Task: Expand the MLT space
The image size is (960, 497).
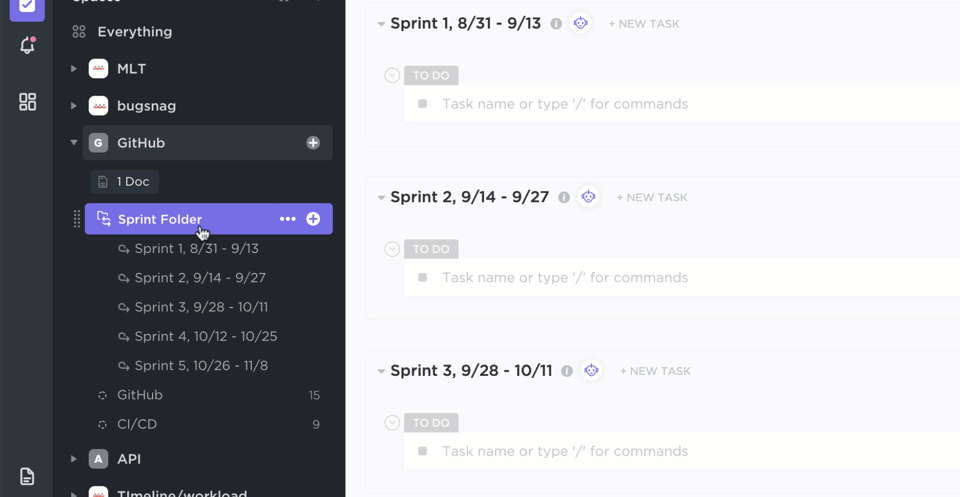Action: pyautogui.click(x=74, y=69)
